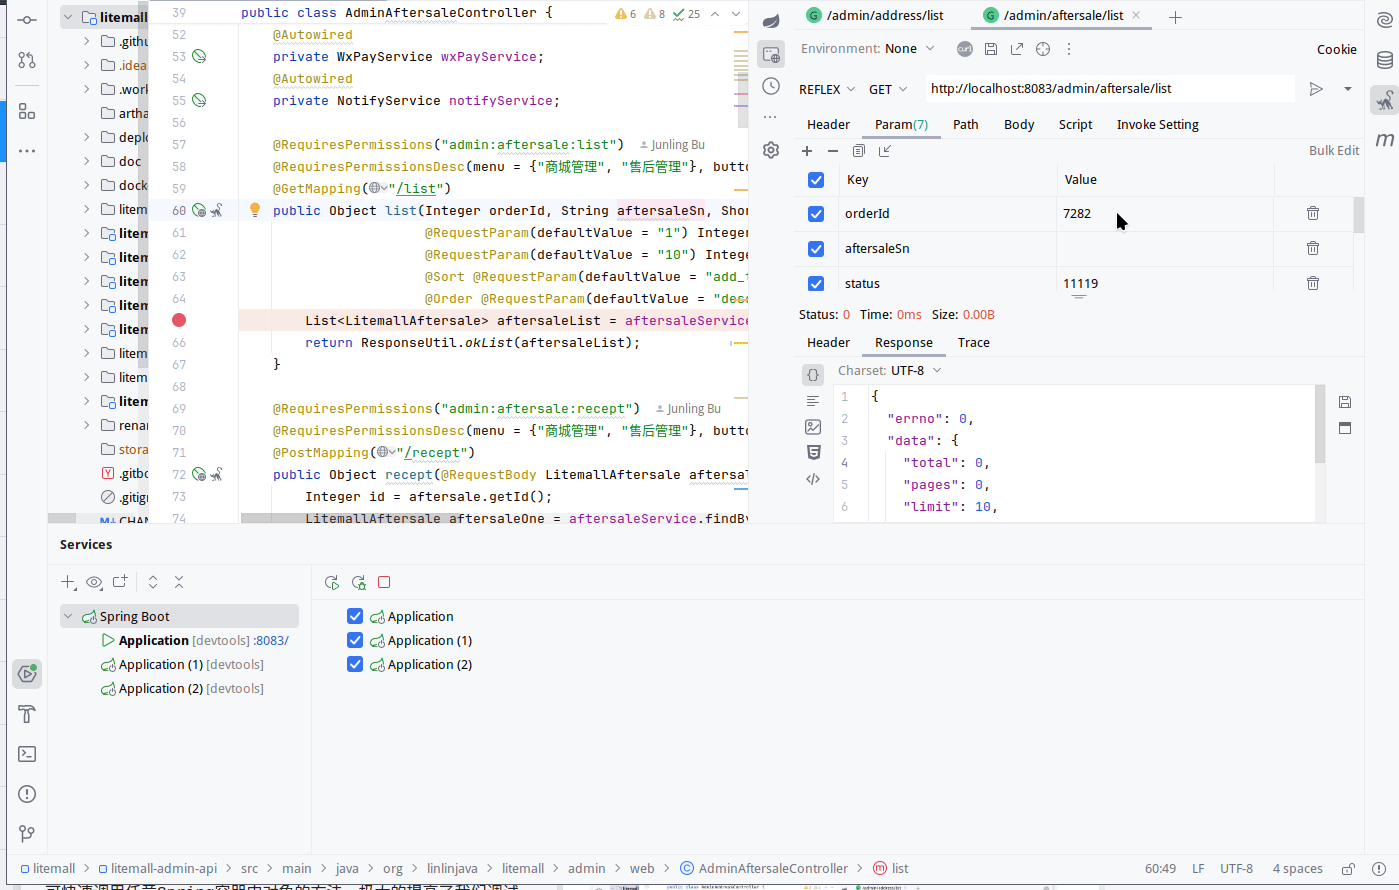Click the Spring leaf icon in sidebar
Viewport: 1399px width, 890px height.
[771, 21]
